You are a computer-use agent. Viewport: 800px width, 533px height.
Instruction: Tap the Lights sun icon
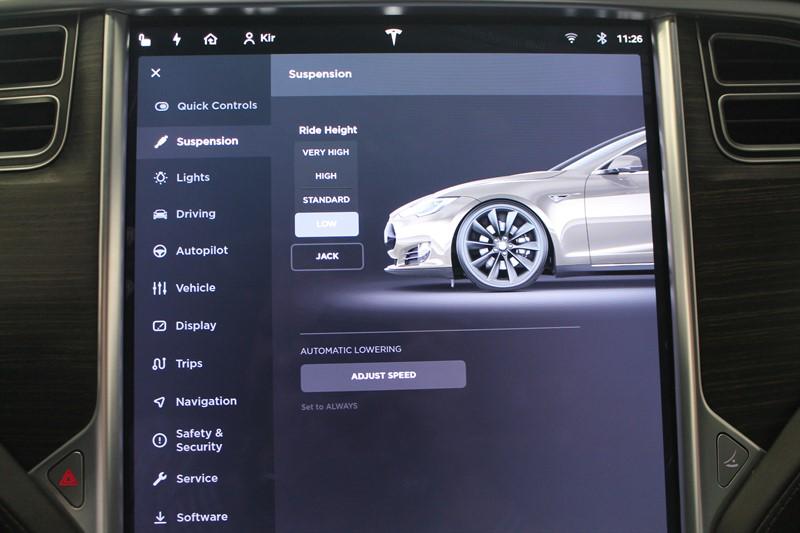160,177
